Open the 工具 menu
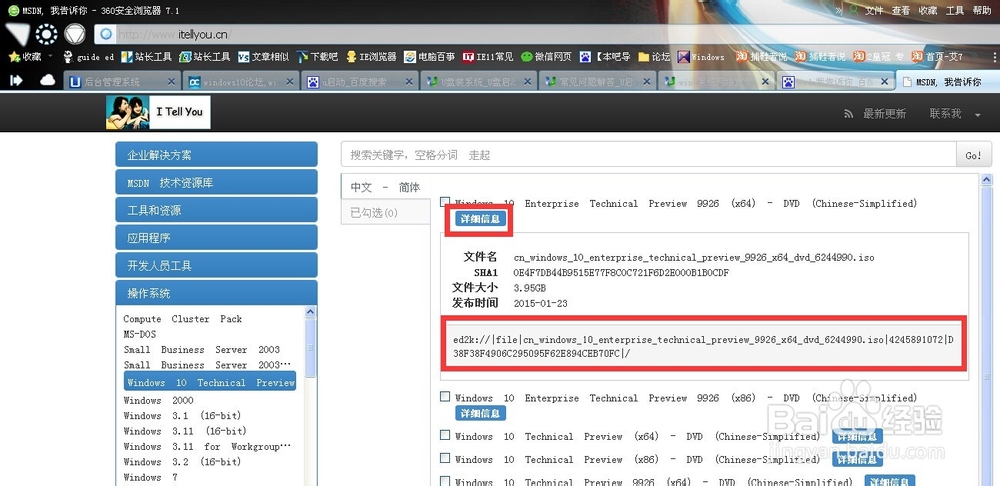The height and width of the screenshot is (486, 1000). (x=955, y=11)
